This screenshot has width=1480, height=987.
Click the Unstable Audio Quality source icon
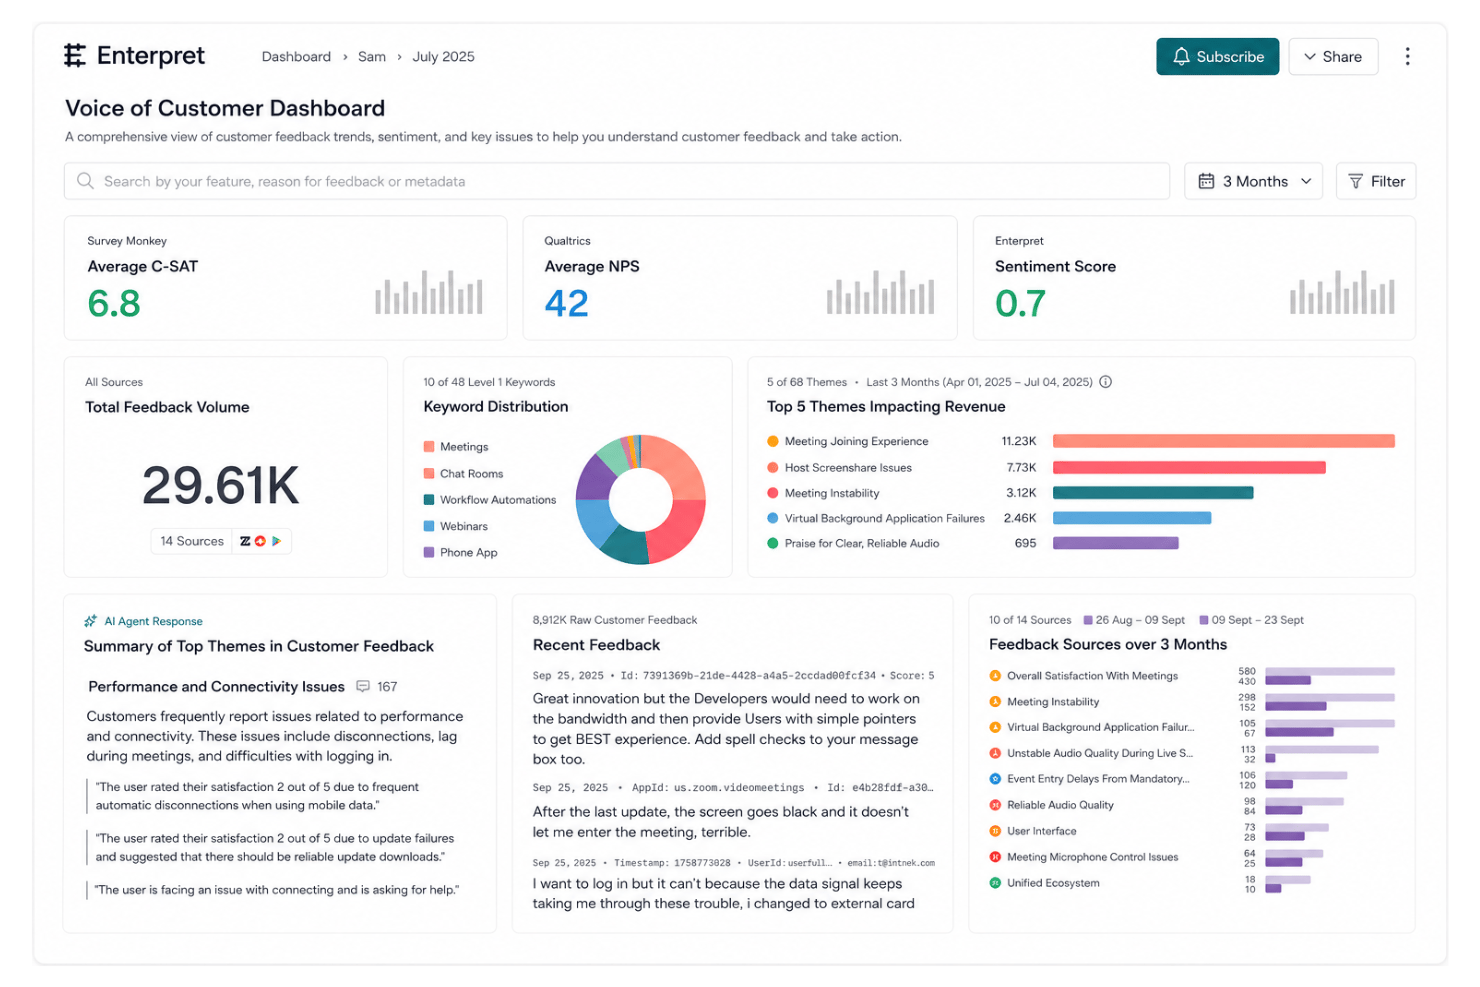tap(995, 754)
